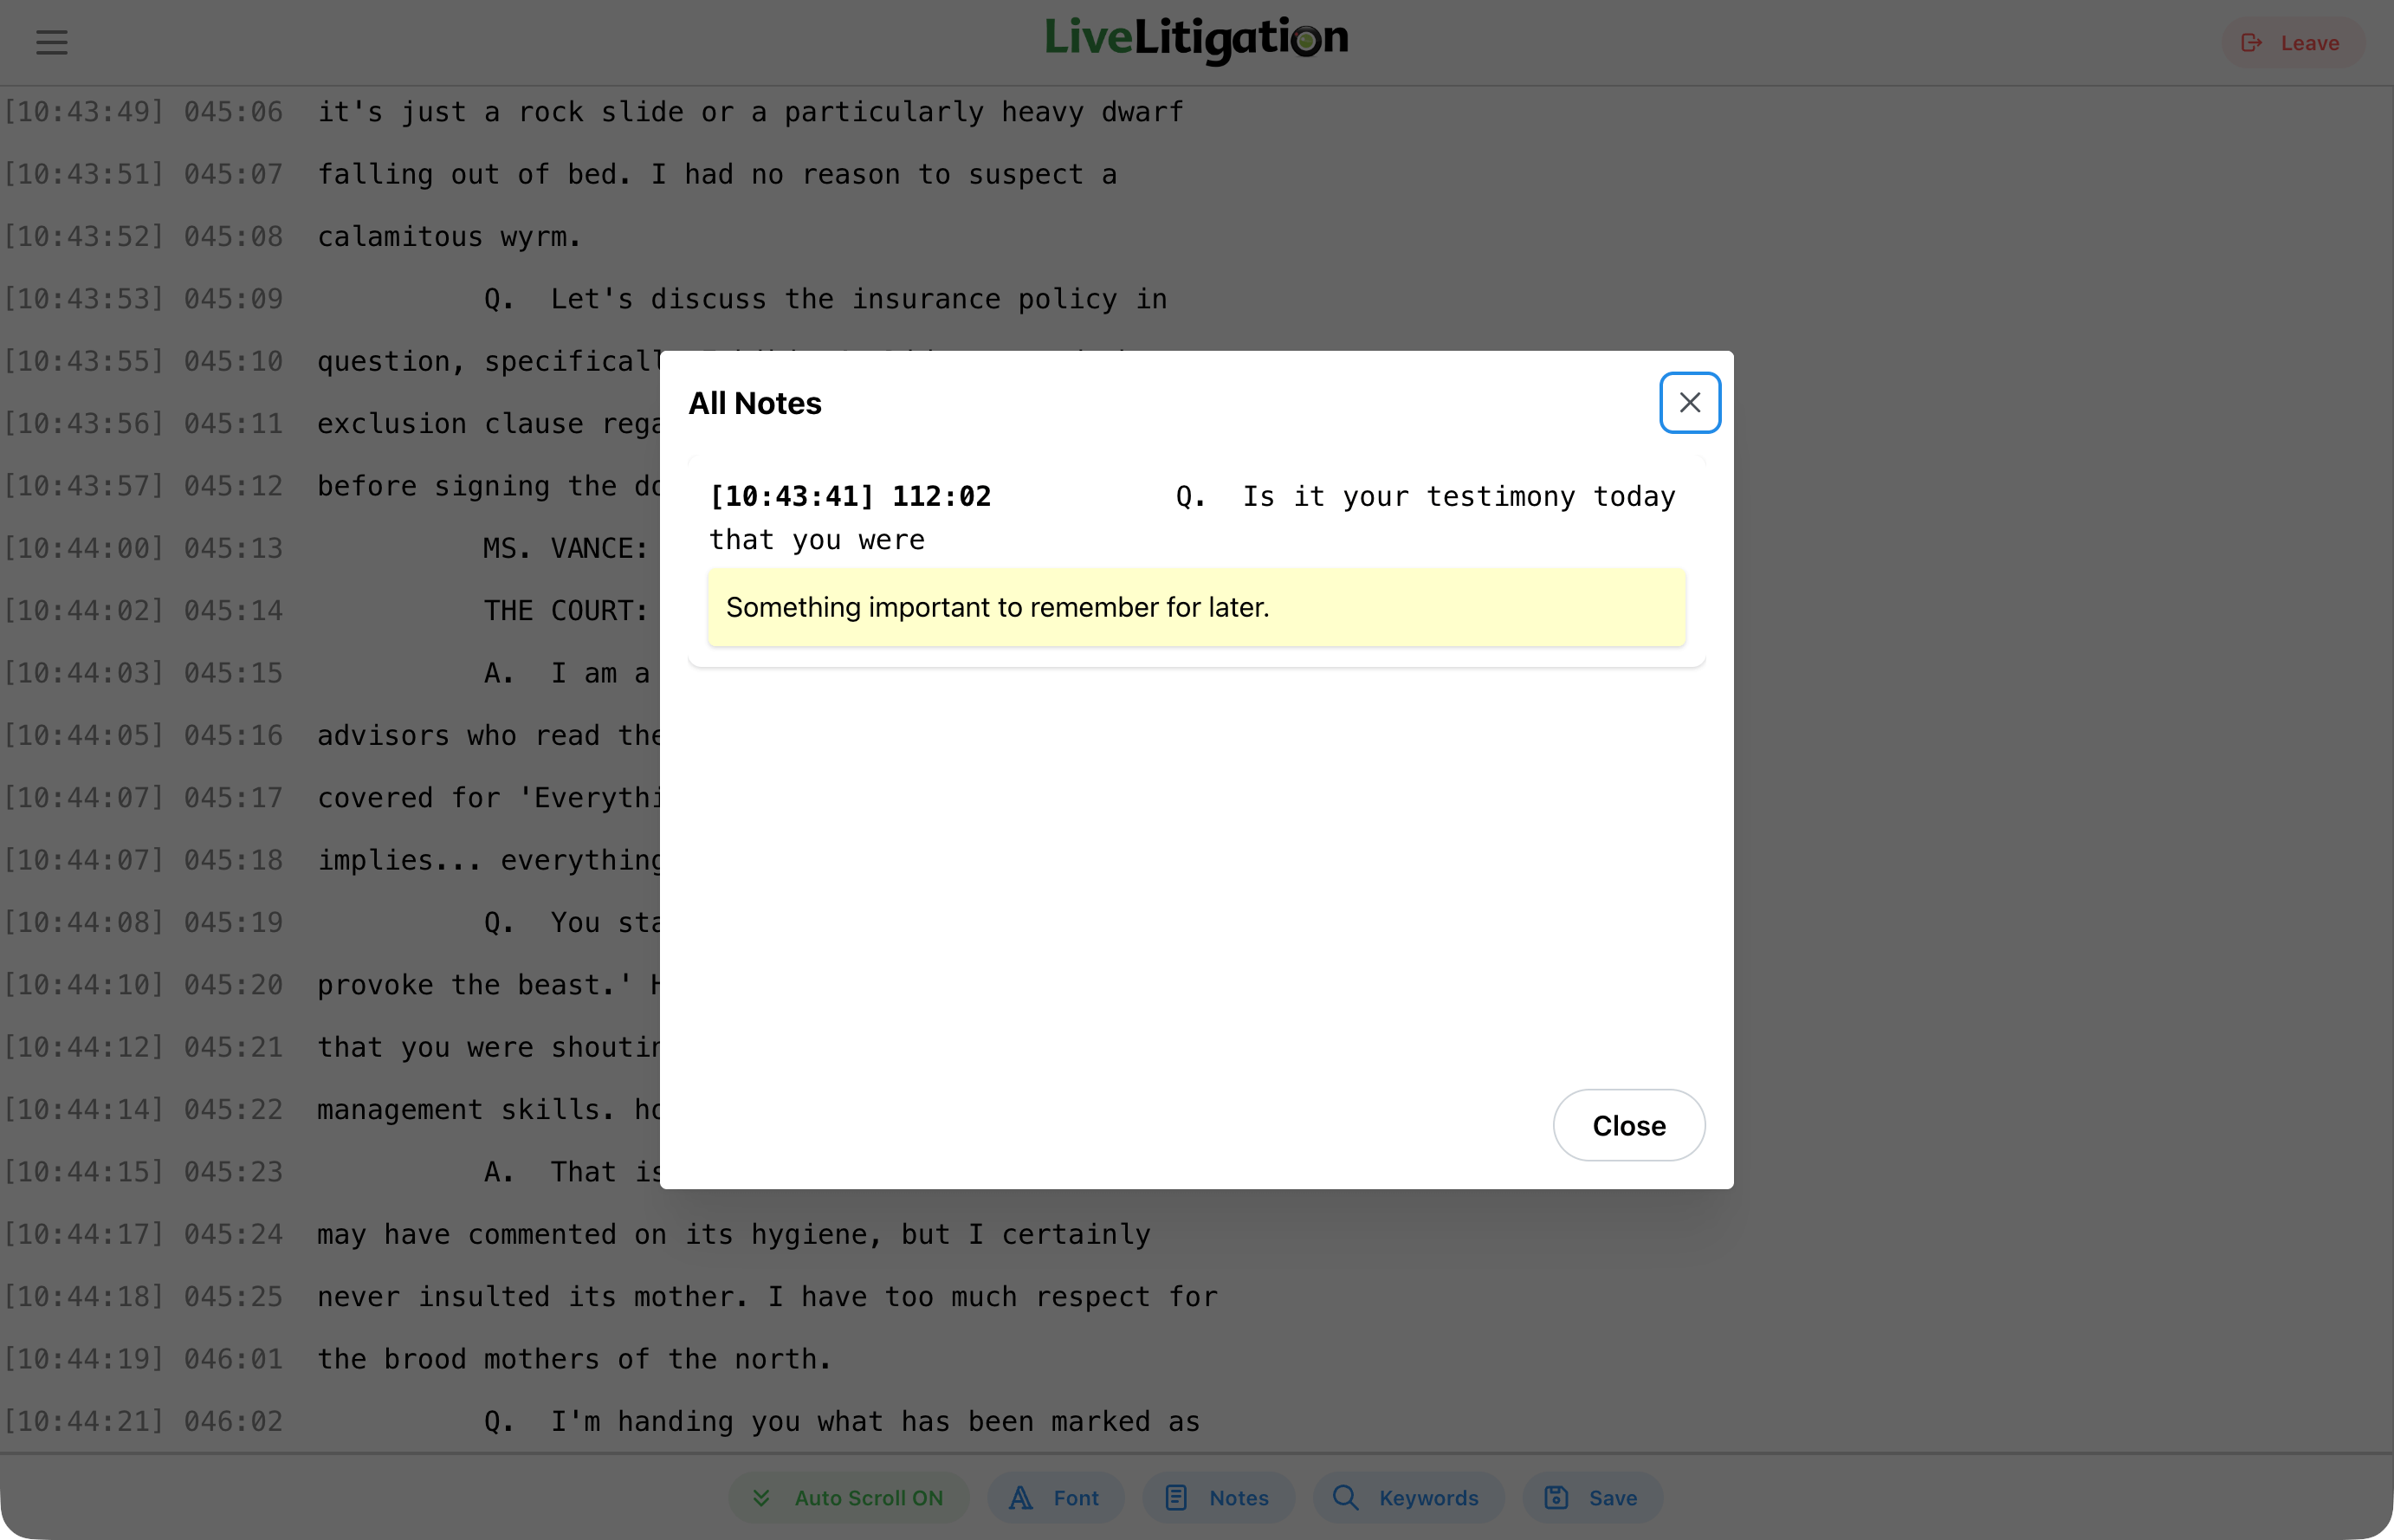The width and height of the screenshot is (2394, 1540).
Task: Click the LiveLitigation logo
Action: (1196, 40)
